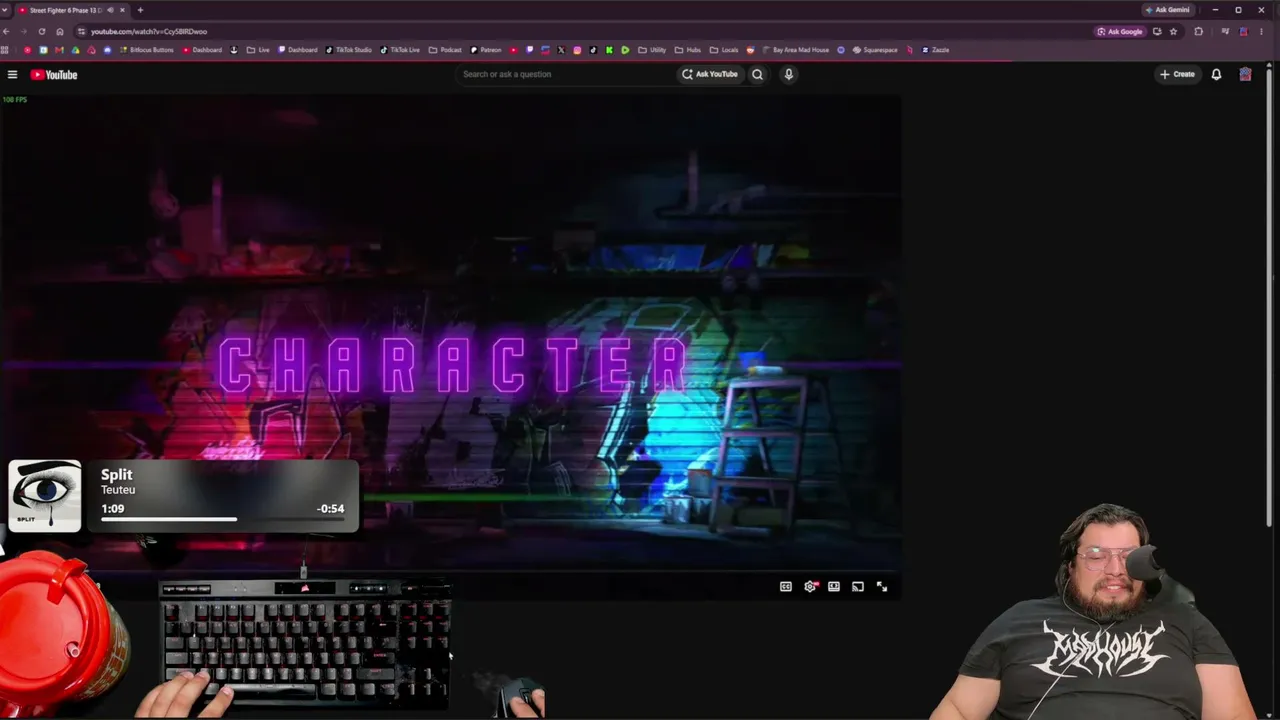Click the Ask YouTube button
The height and width of the screenshot is (720, 1280).
tap(710, 74)
